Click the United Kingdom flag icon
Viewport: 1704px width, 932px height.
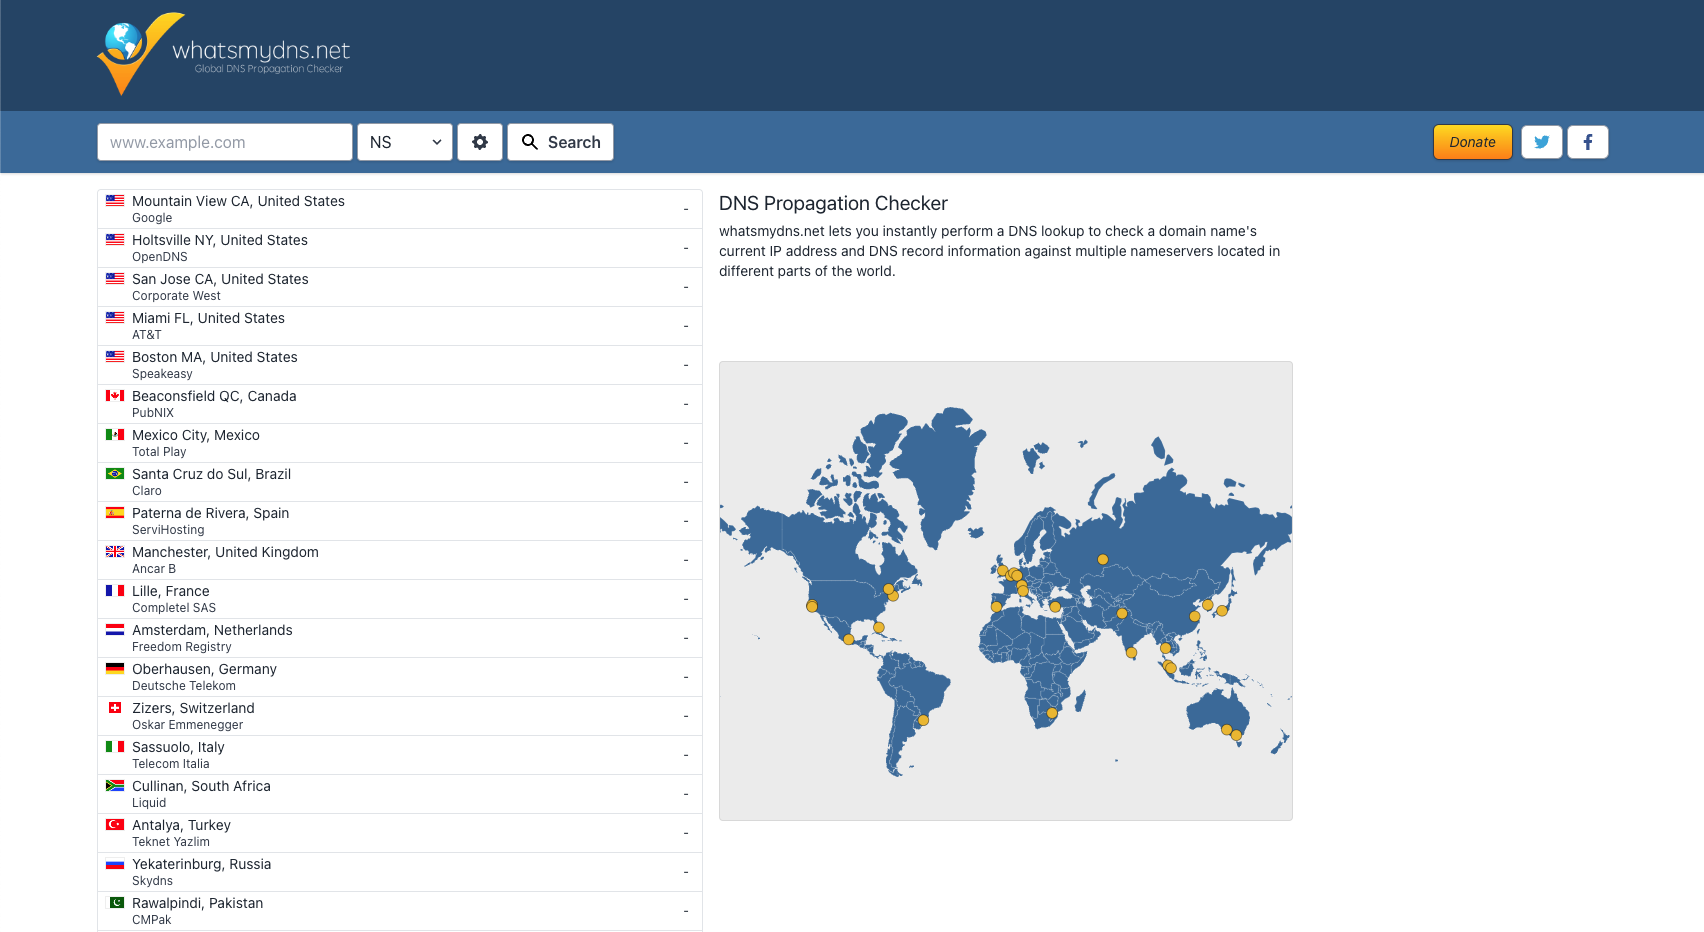[x=115, y=552]
